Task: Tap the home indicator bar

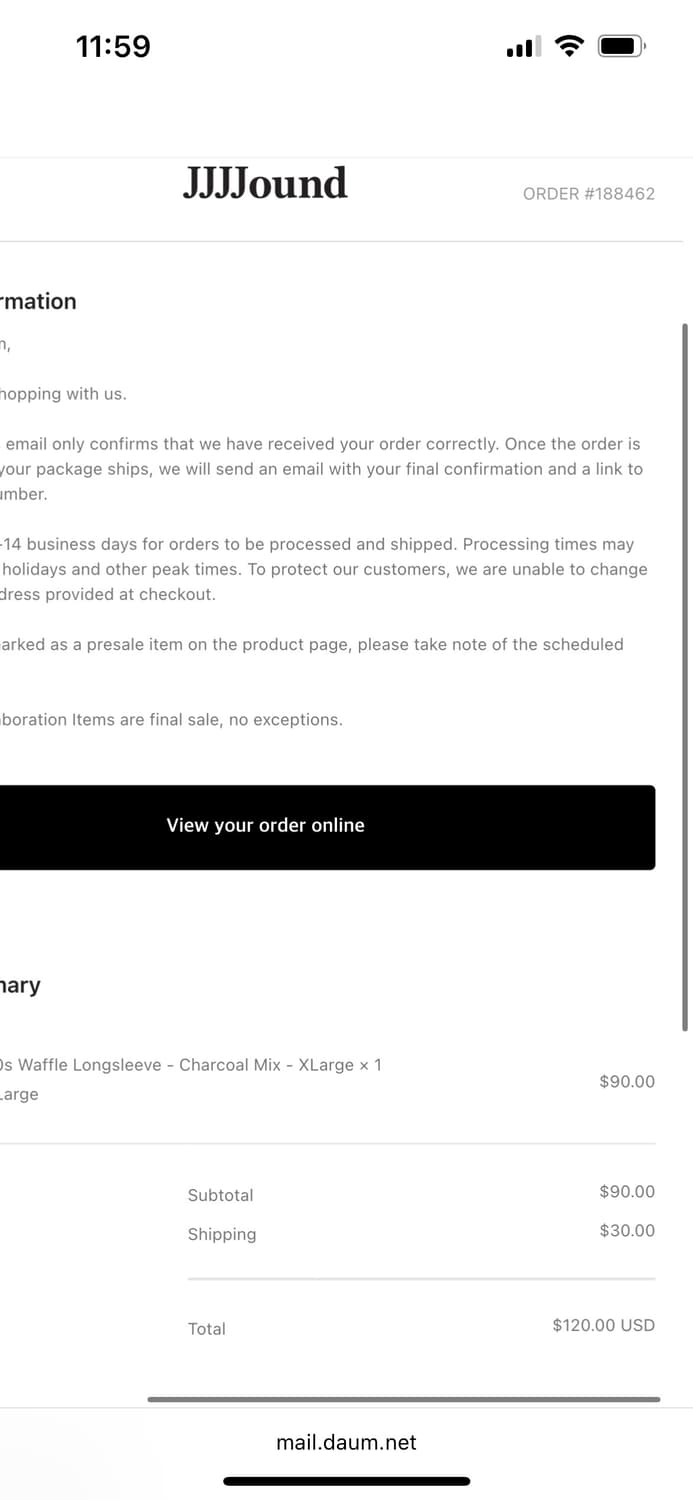Action: tap(346, 1481)
